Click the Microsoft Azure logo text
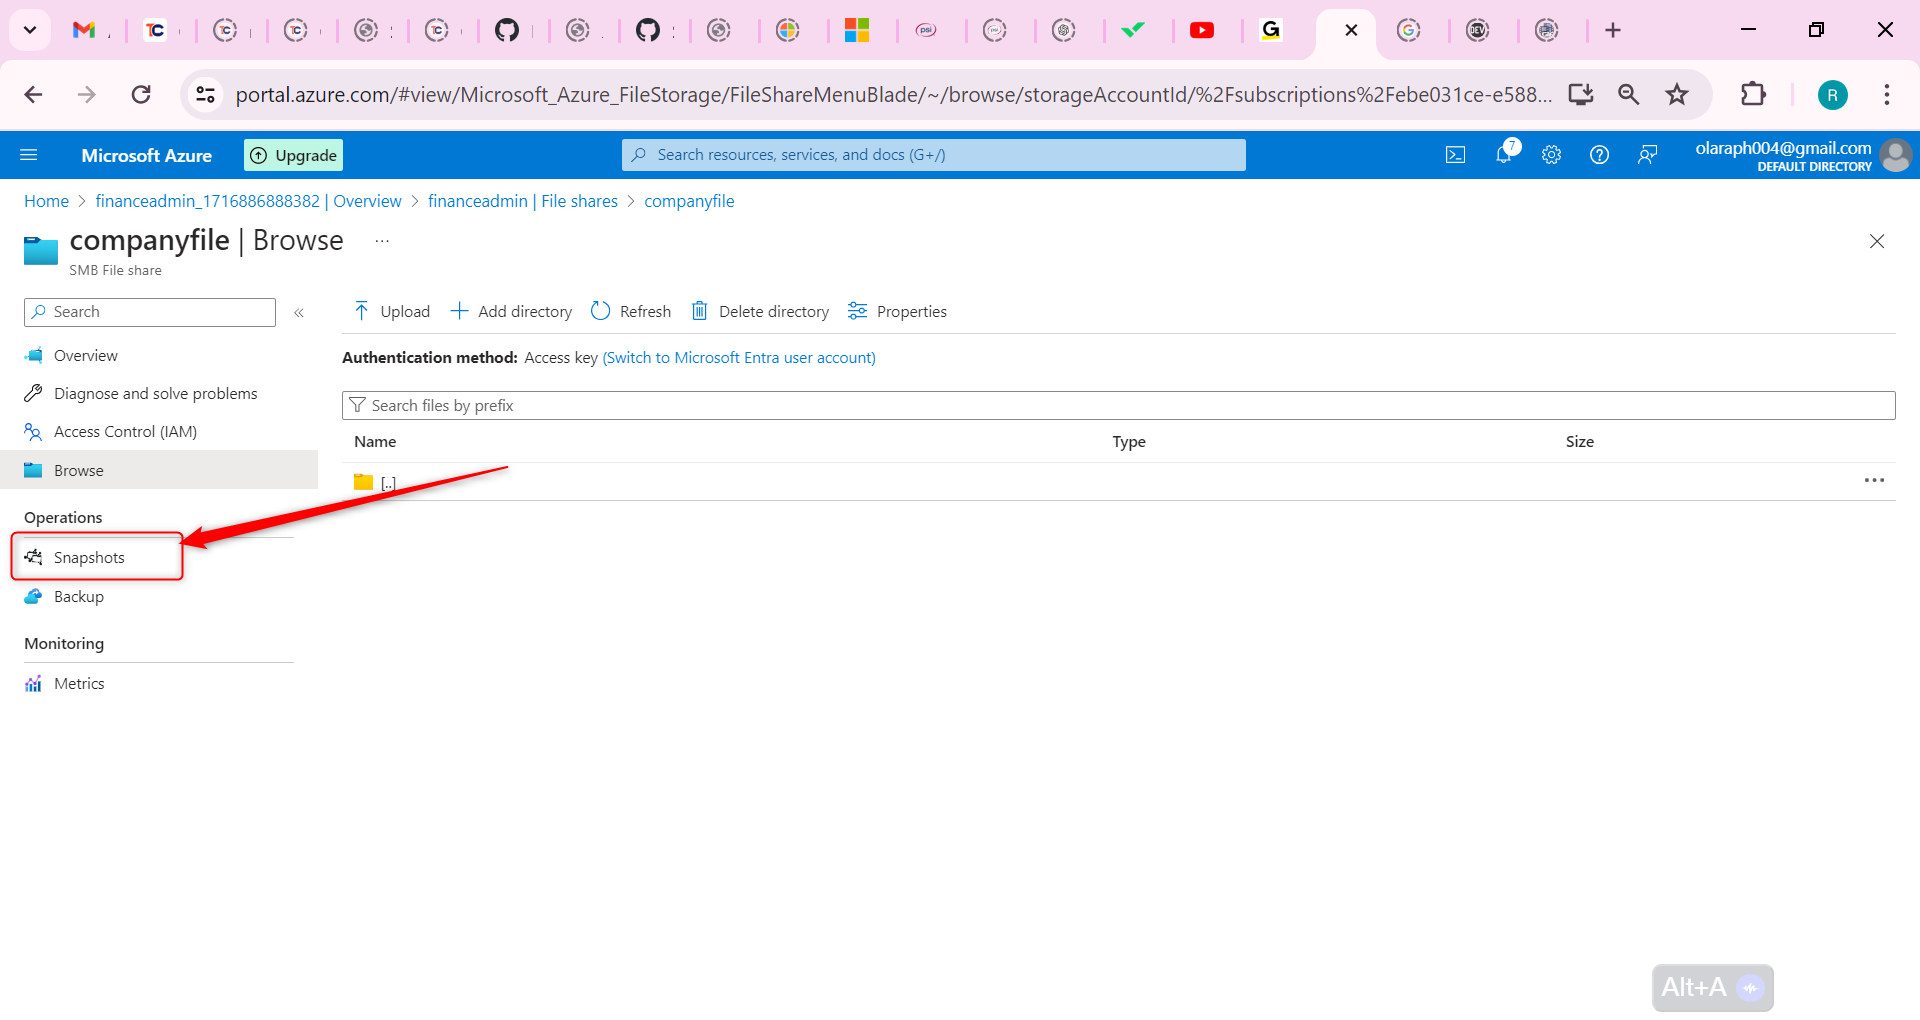The height and width of the screenshot is (1020, 1920). pyautogui.click(x=146, y=155)
